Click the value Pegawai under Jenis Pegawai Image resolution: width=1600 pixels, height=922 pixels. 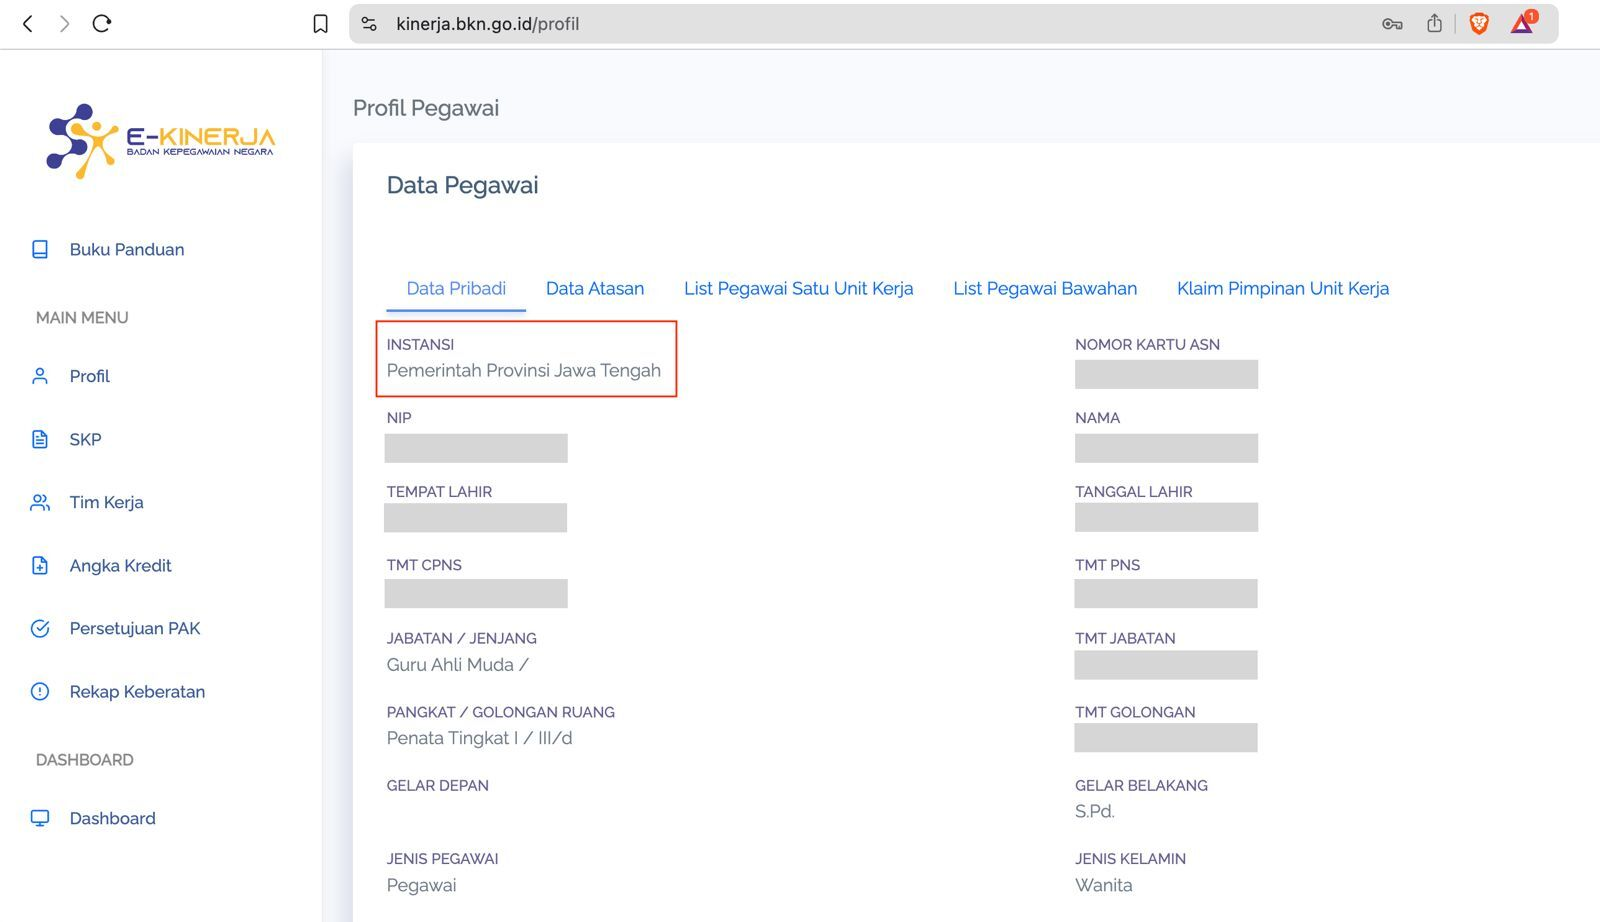point(421,885)
